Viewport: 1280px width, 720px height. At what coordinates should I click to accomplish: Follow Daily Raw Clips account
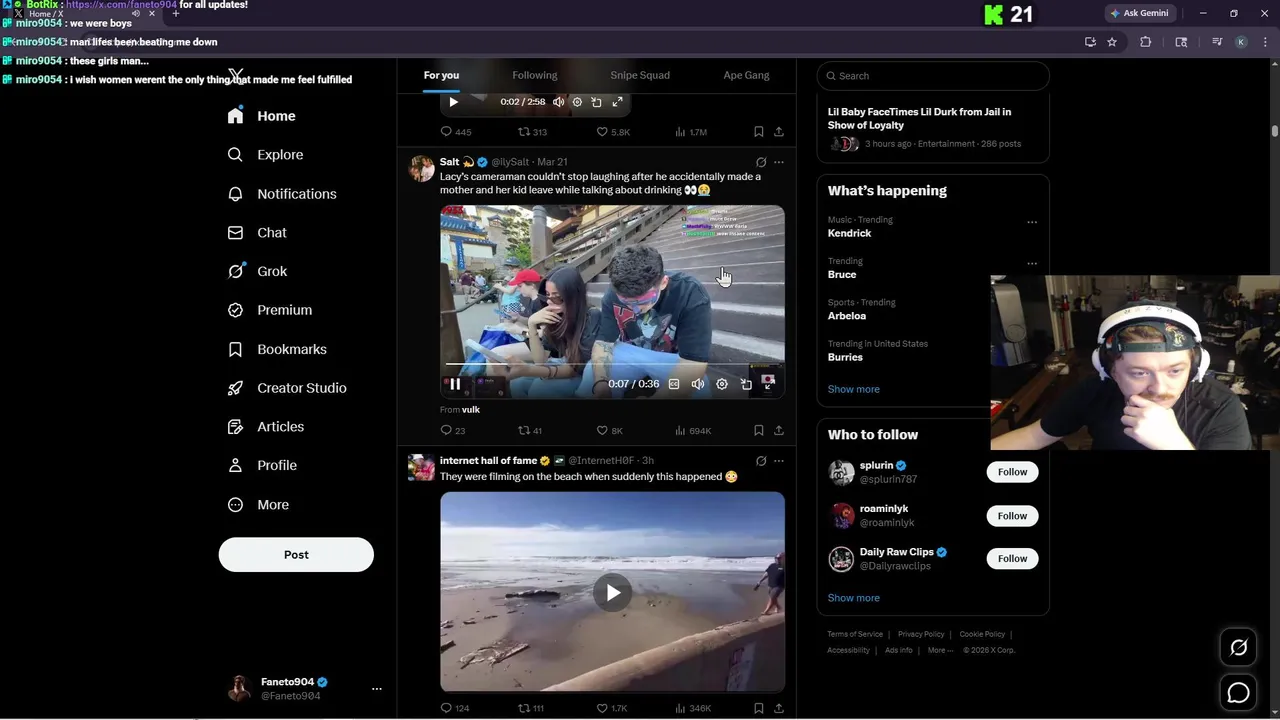[1012, 559]
